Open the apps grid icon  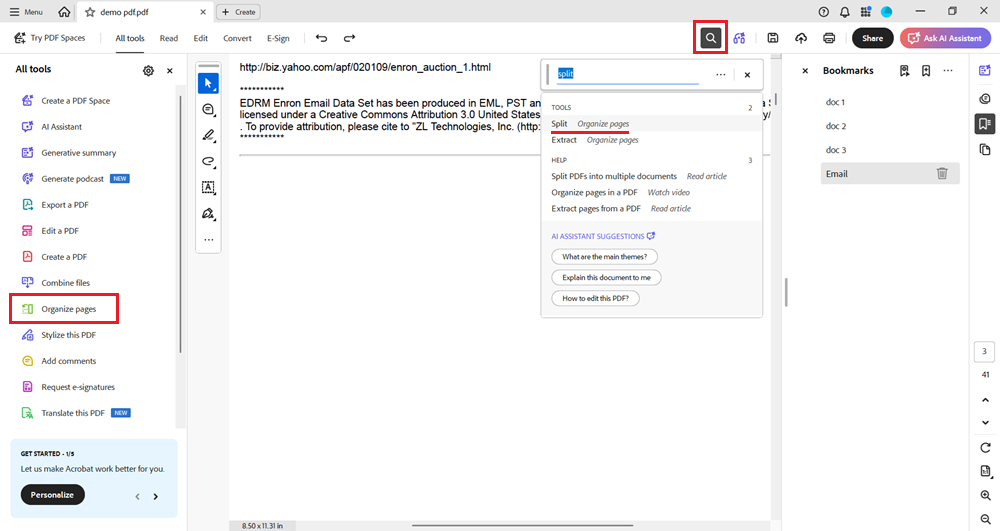[866, 11]
